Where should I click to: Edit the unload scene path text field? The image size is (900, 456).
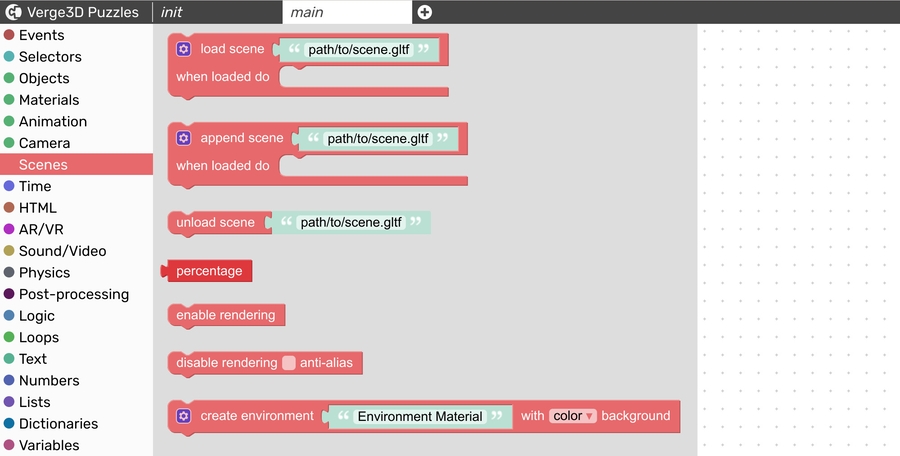coord(351,222)
